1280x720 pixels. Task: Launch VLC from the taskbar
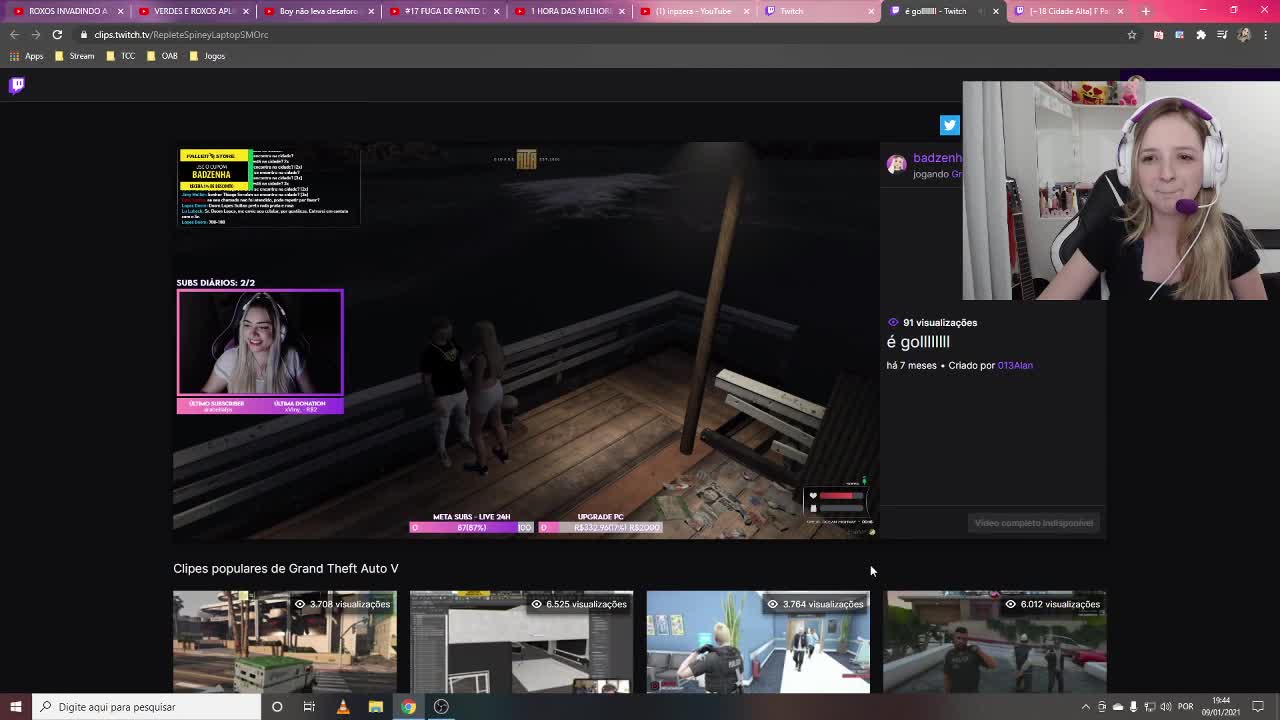point(342,707)
